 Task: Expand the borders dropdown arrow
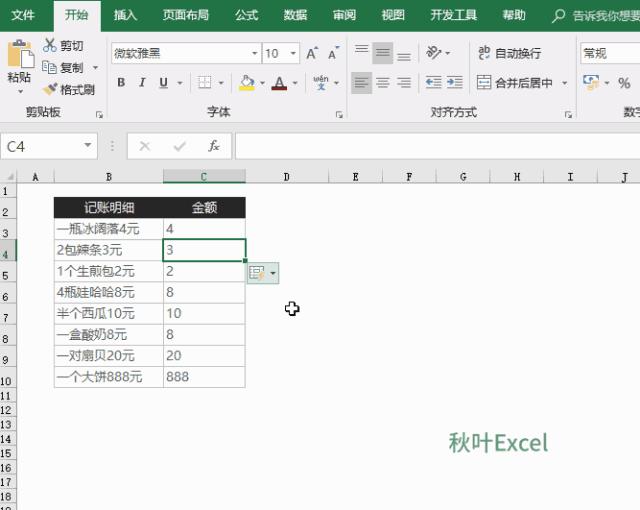pos(221,83)
